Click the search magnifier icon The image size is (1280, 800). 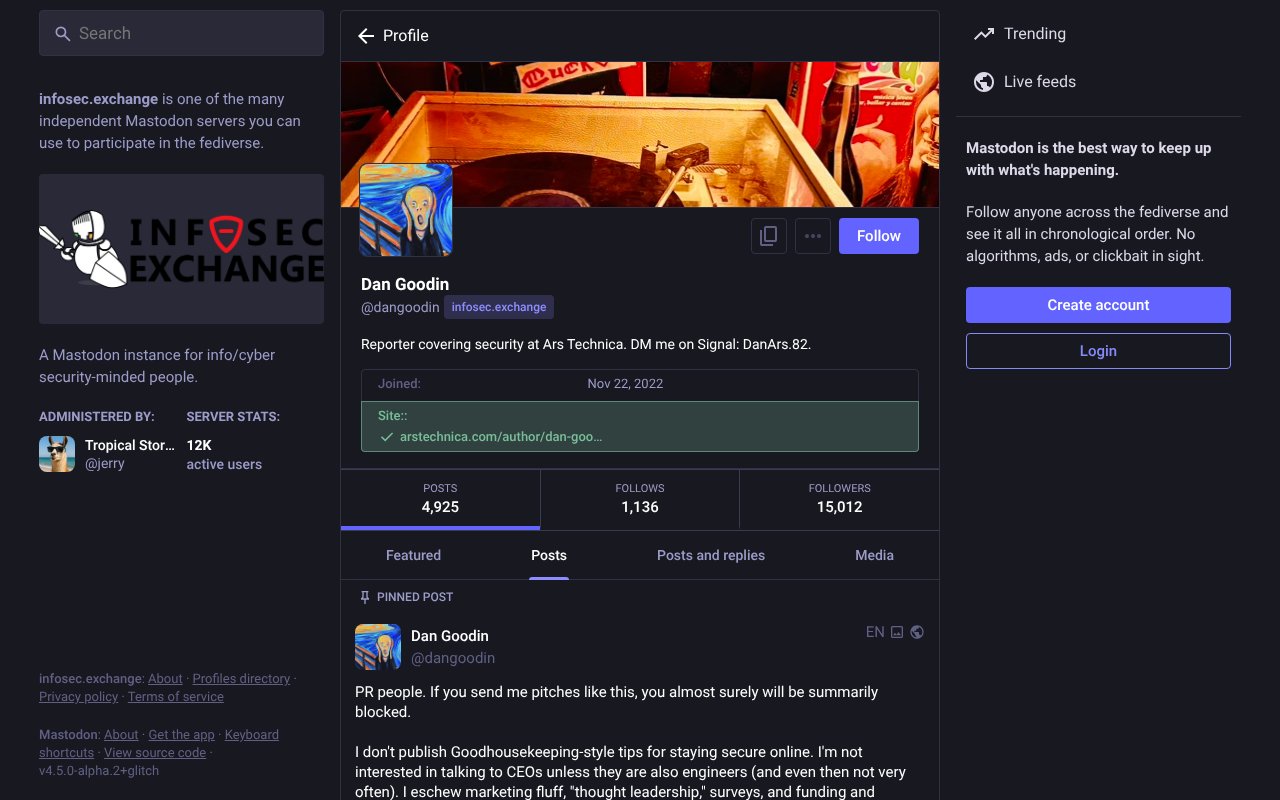coord(62,34)
